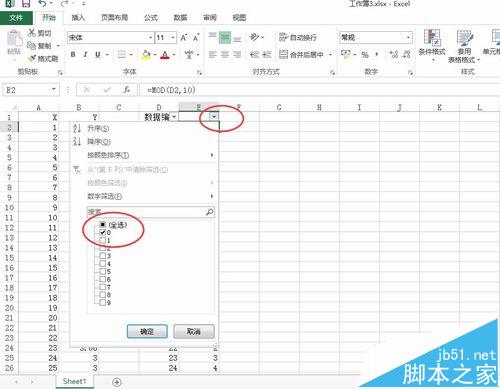Screen dimensions: 500x389
Task: Check the filter value 6
Action: click(103, 279)
